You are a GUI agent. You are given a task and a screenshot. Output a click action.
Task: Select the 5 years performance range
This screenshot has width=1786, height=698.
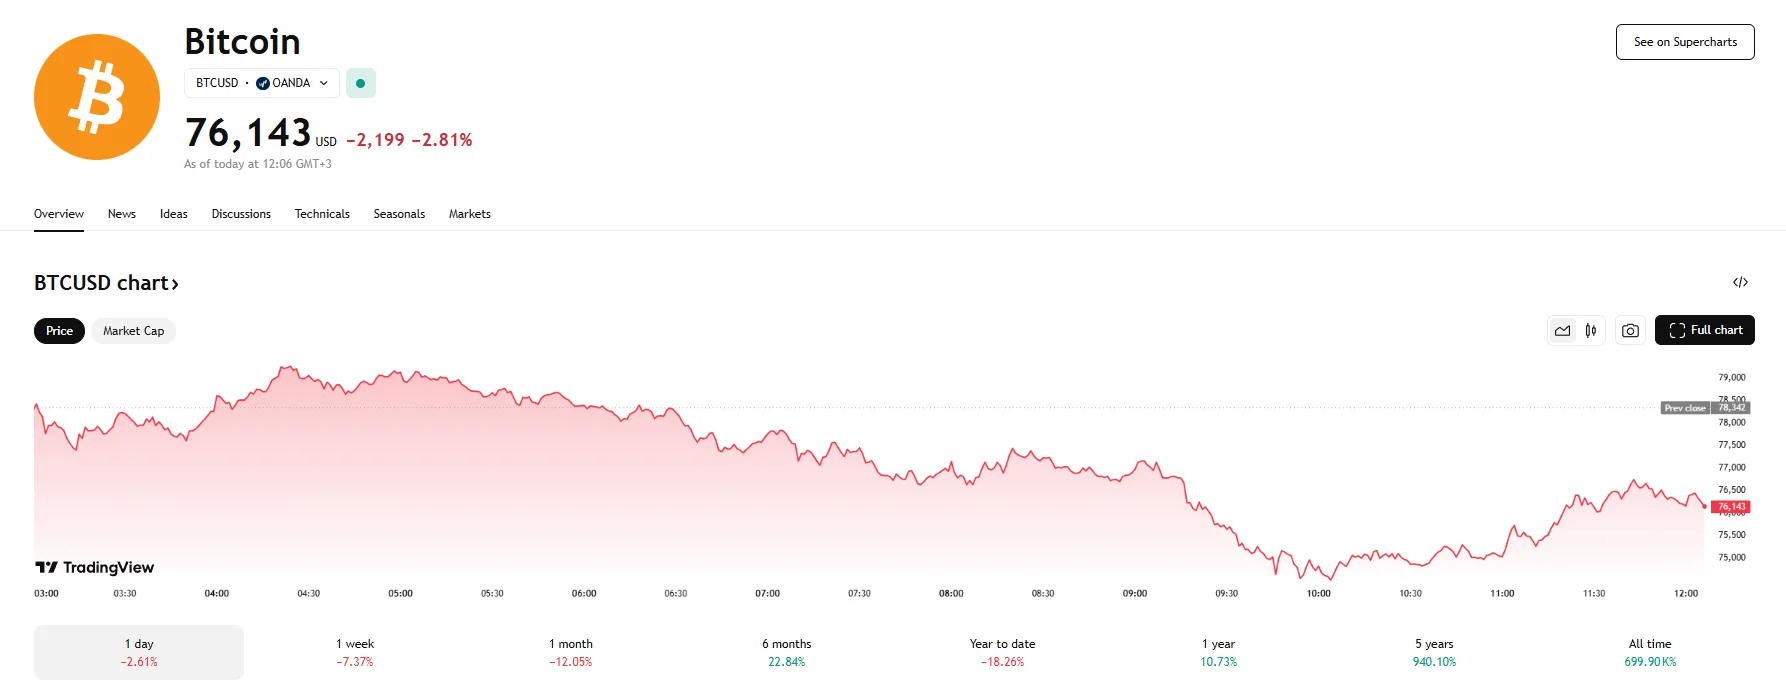click(x=1434, y=652)
